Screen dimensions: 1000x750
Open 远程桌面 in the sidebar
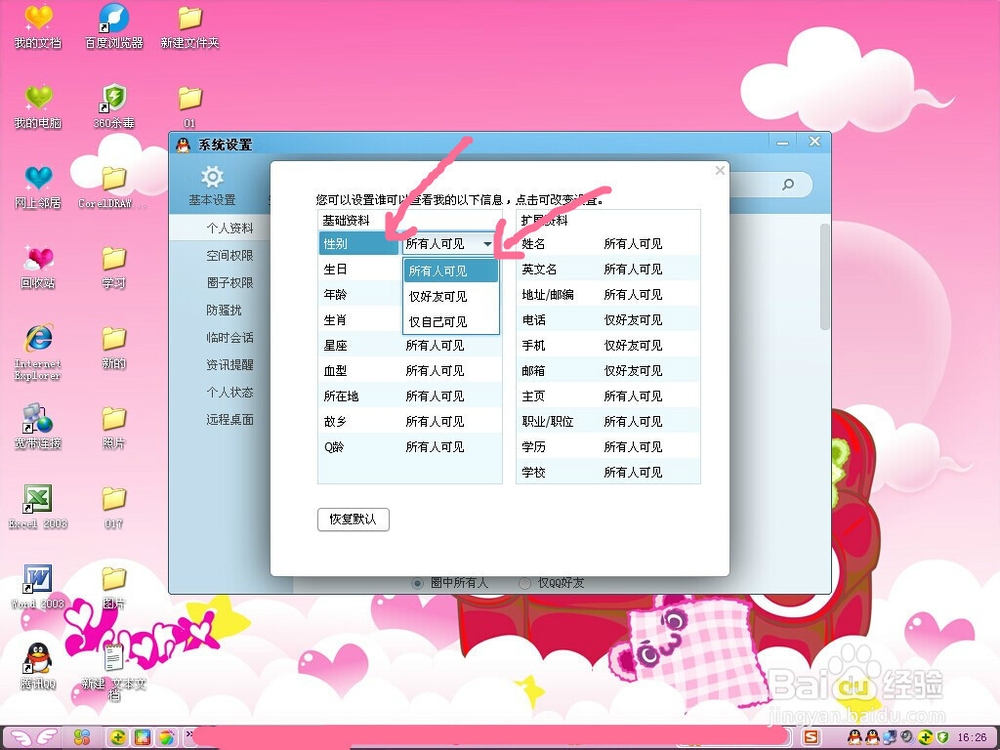point(230,420)
